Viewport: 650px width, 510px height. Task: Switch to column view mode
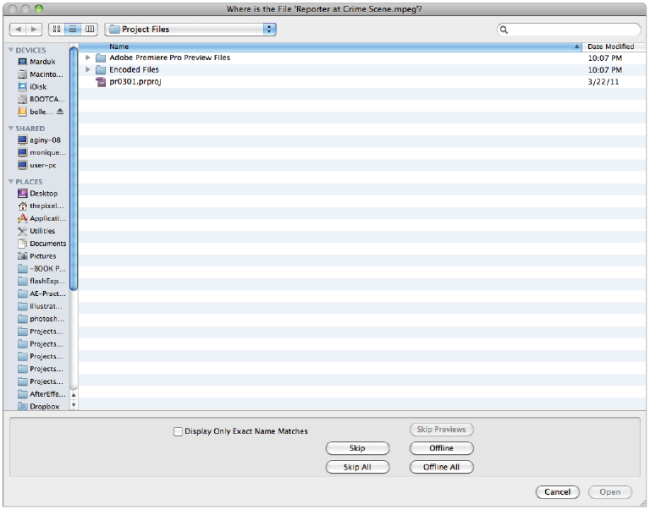89,30
